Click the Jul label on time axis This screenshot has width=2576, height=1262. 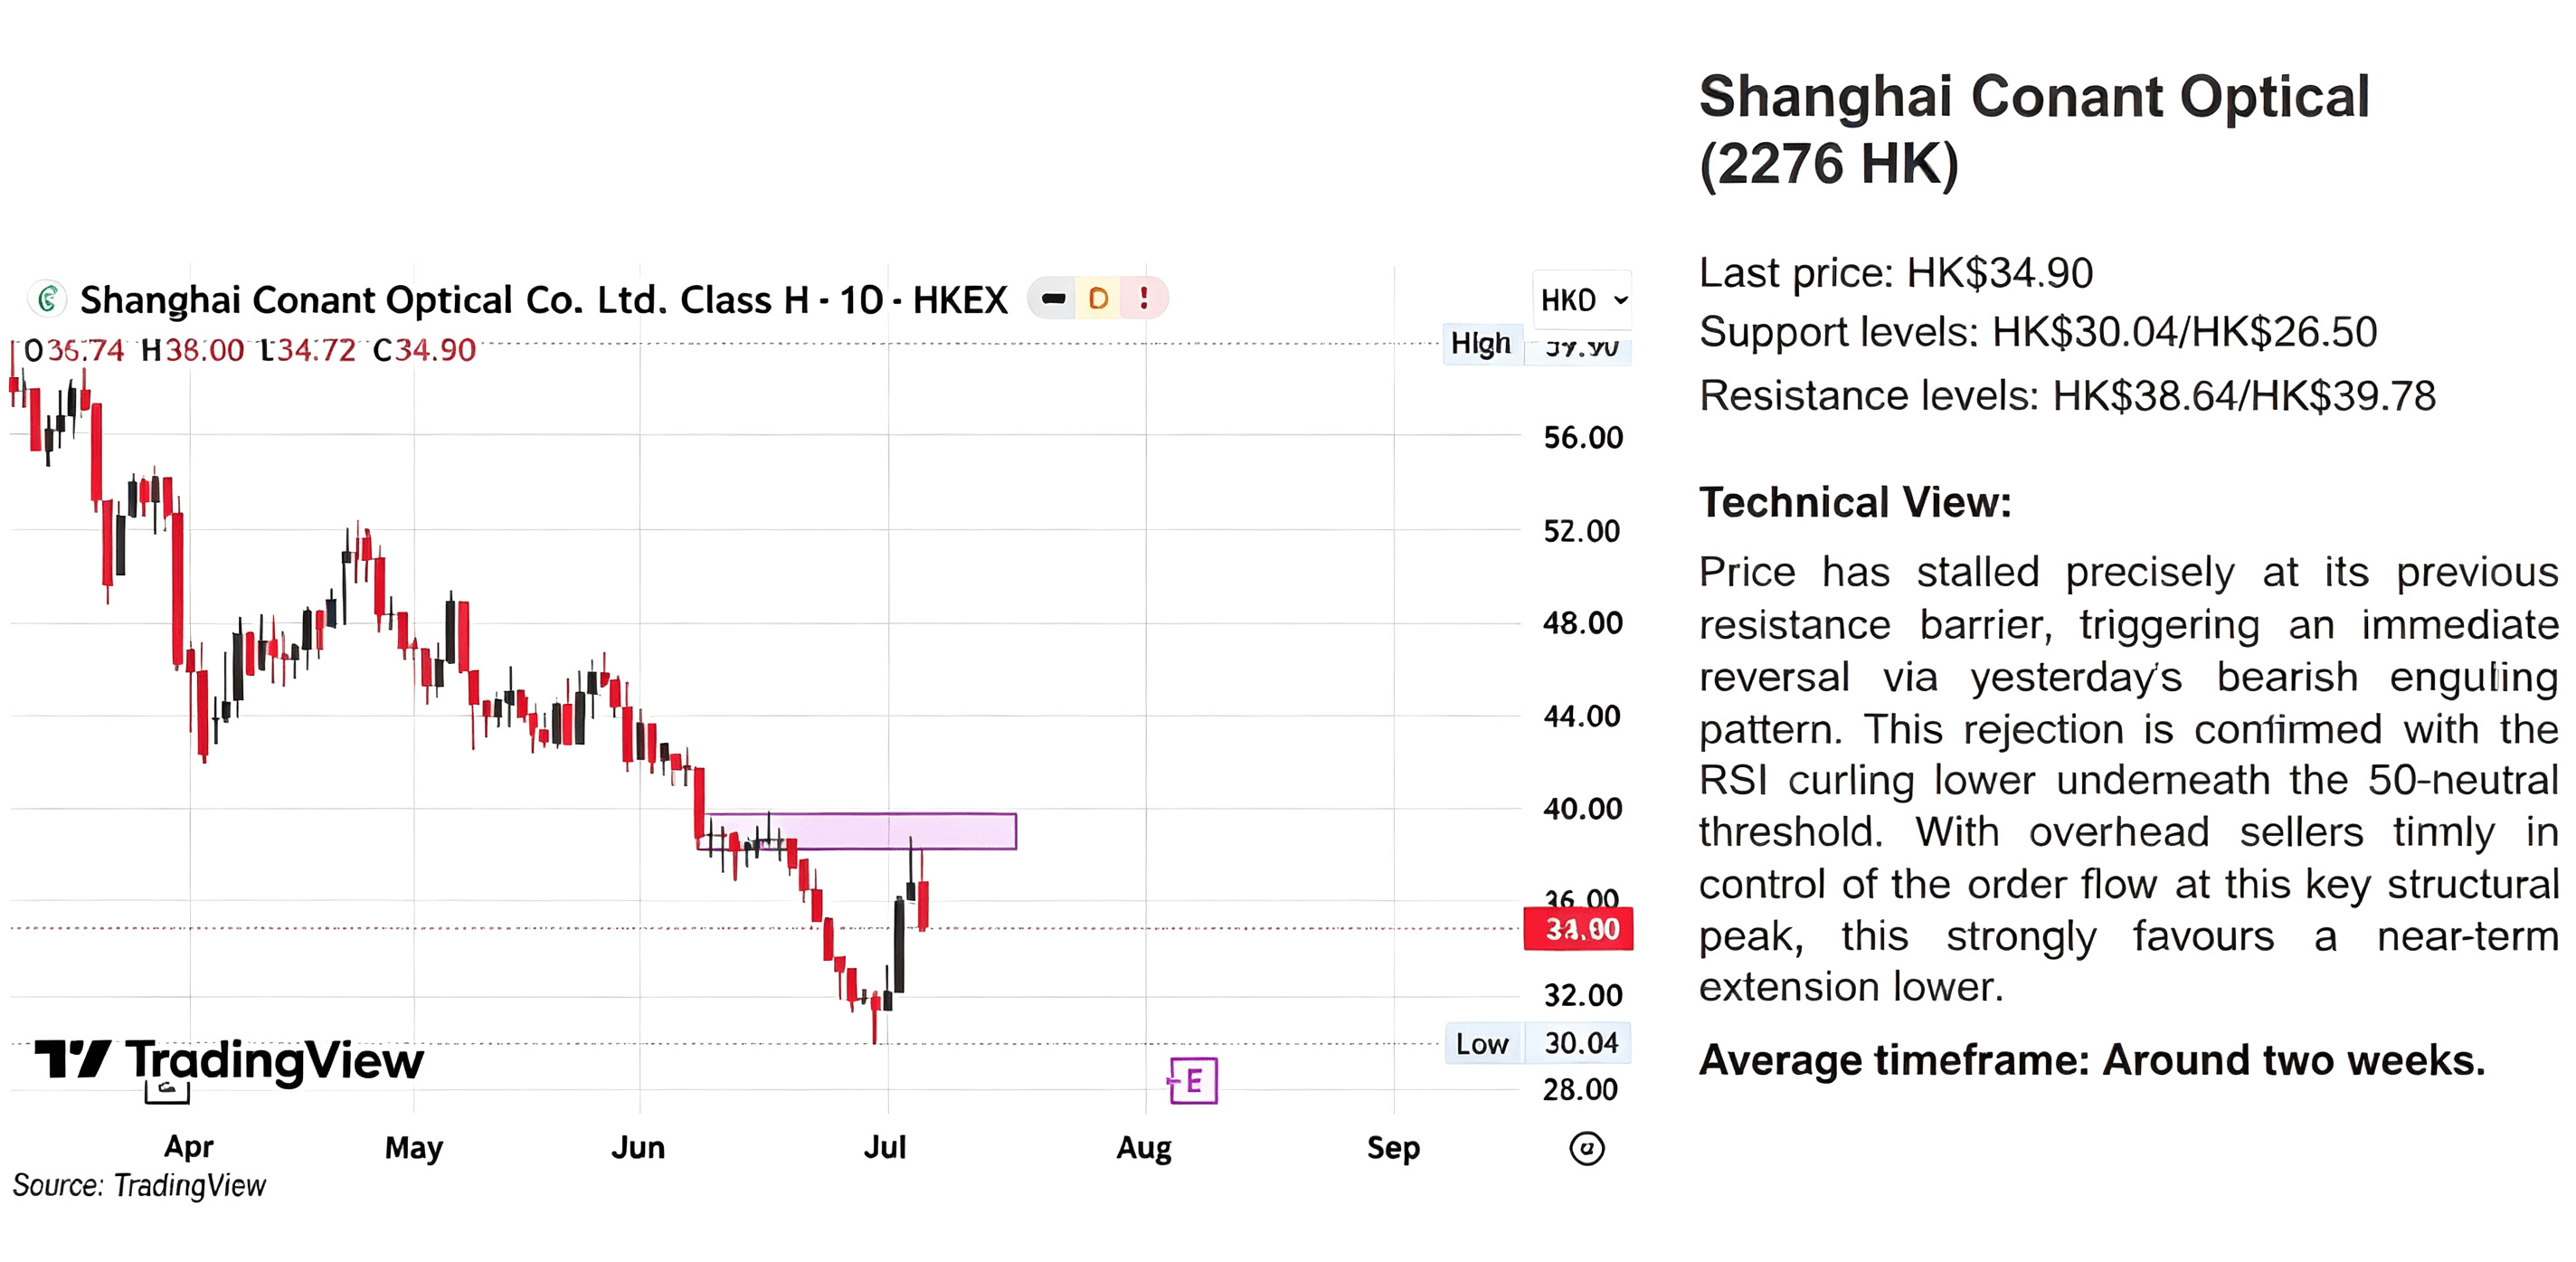[885, 1147]
